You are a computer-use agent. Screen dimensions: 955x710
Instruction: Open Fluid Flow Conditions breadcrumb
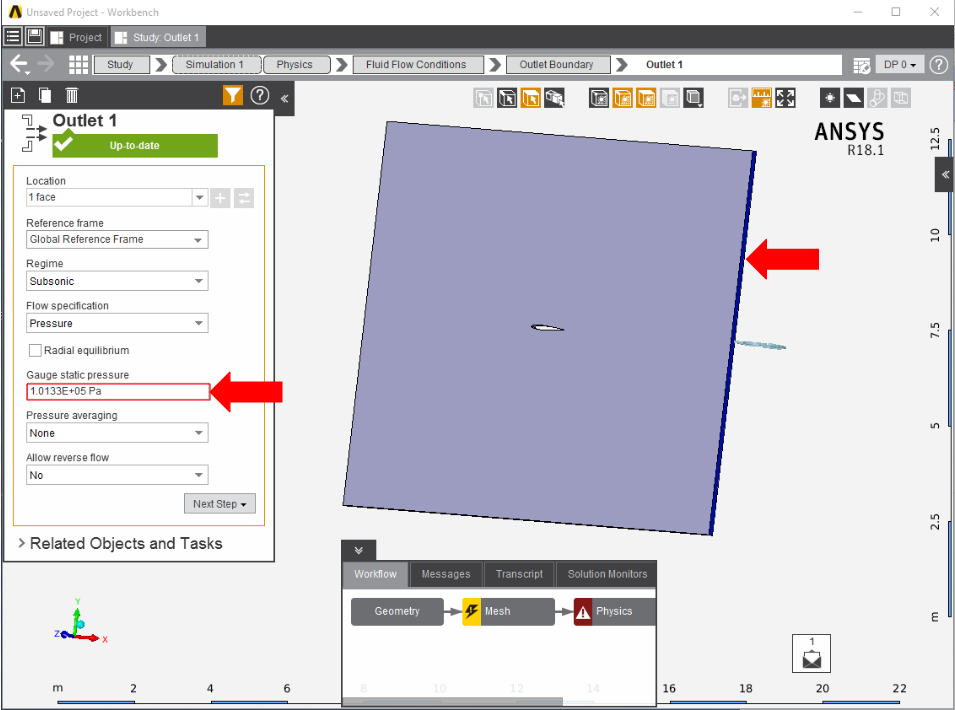tap(417, 65)
